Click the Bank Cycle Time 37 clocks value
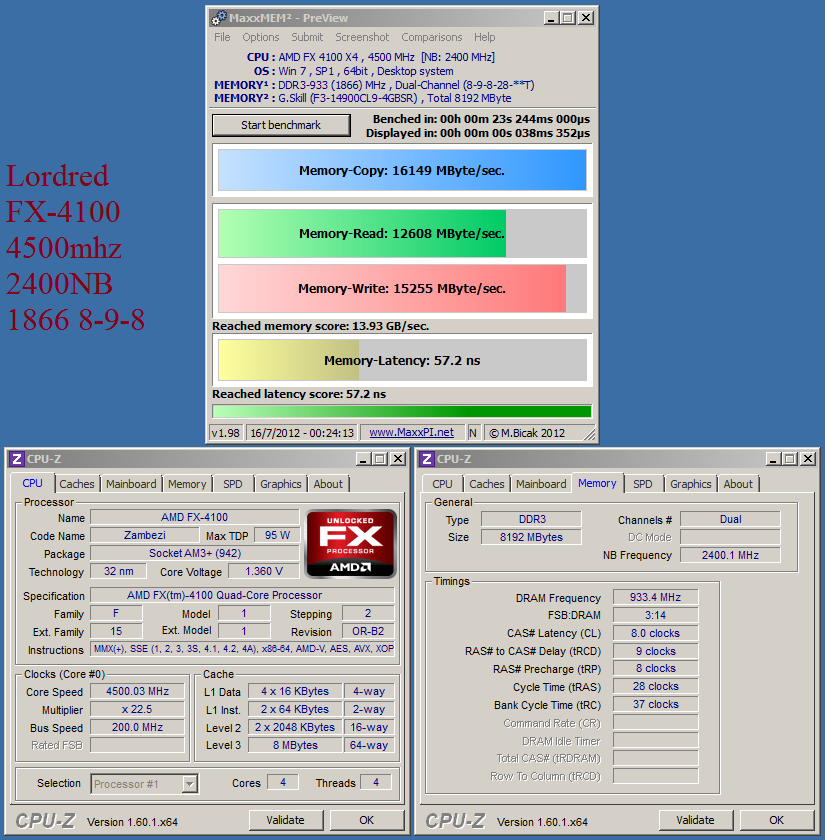The image size is (825, 840). (x=655, y=704)
